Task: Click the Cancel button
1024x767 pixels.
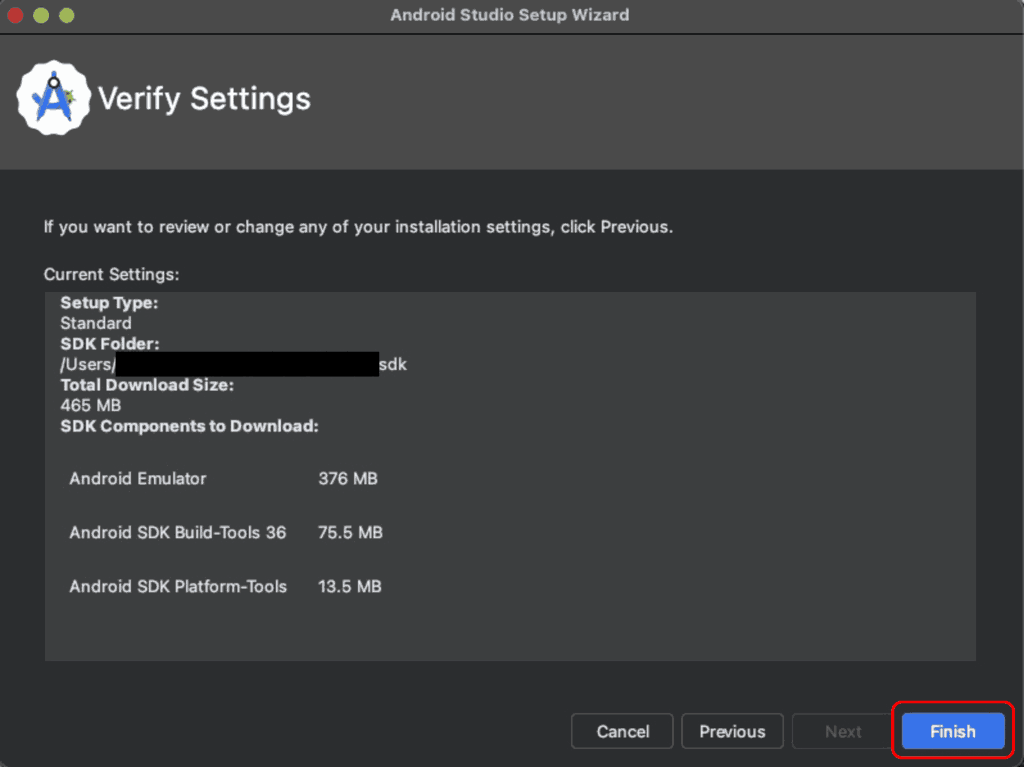Action: point(622,731)
